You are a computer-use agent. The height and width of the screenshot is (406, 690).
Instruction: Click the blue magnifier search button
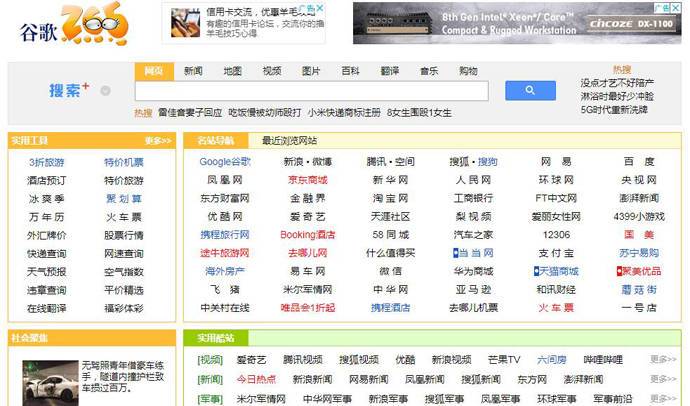[x=530, y=90]
